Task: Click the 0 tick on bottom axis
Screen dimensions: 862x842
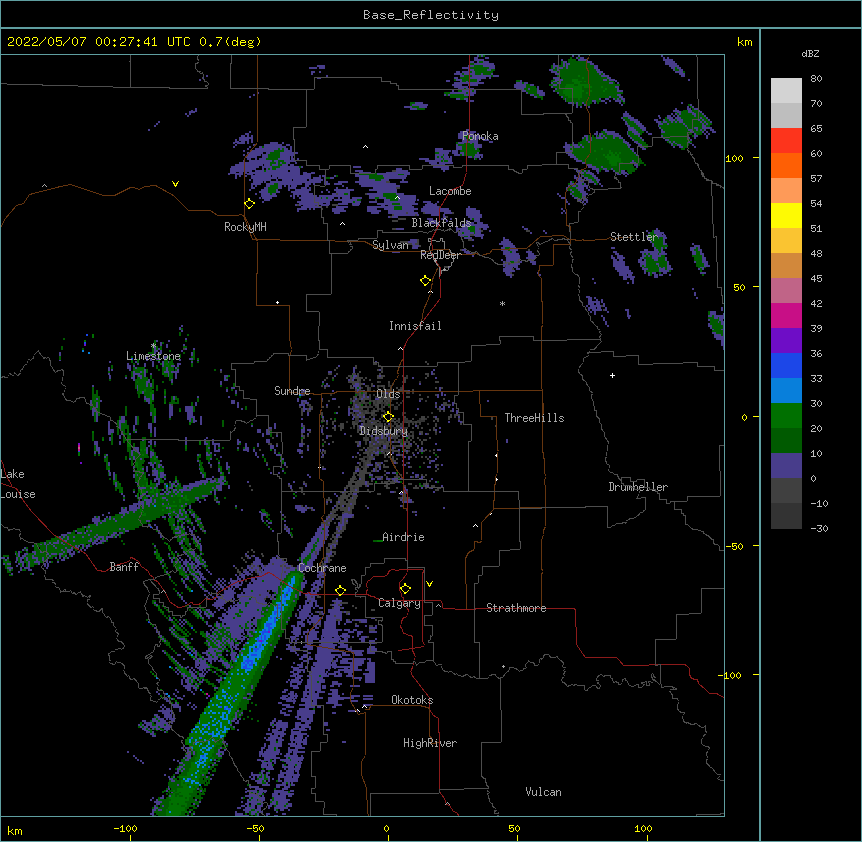Action: coord(386,828)
